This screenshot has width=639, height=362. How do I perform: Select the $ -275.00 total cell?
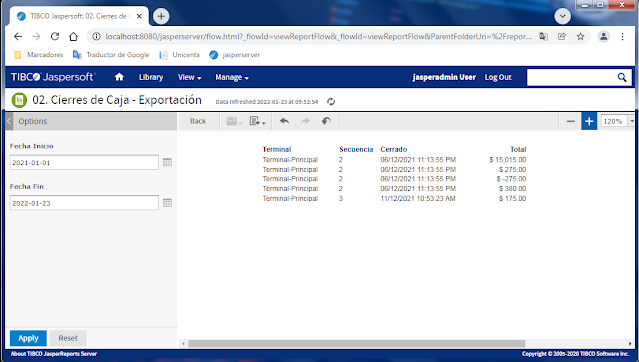[x=511, y=179]
